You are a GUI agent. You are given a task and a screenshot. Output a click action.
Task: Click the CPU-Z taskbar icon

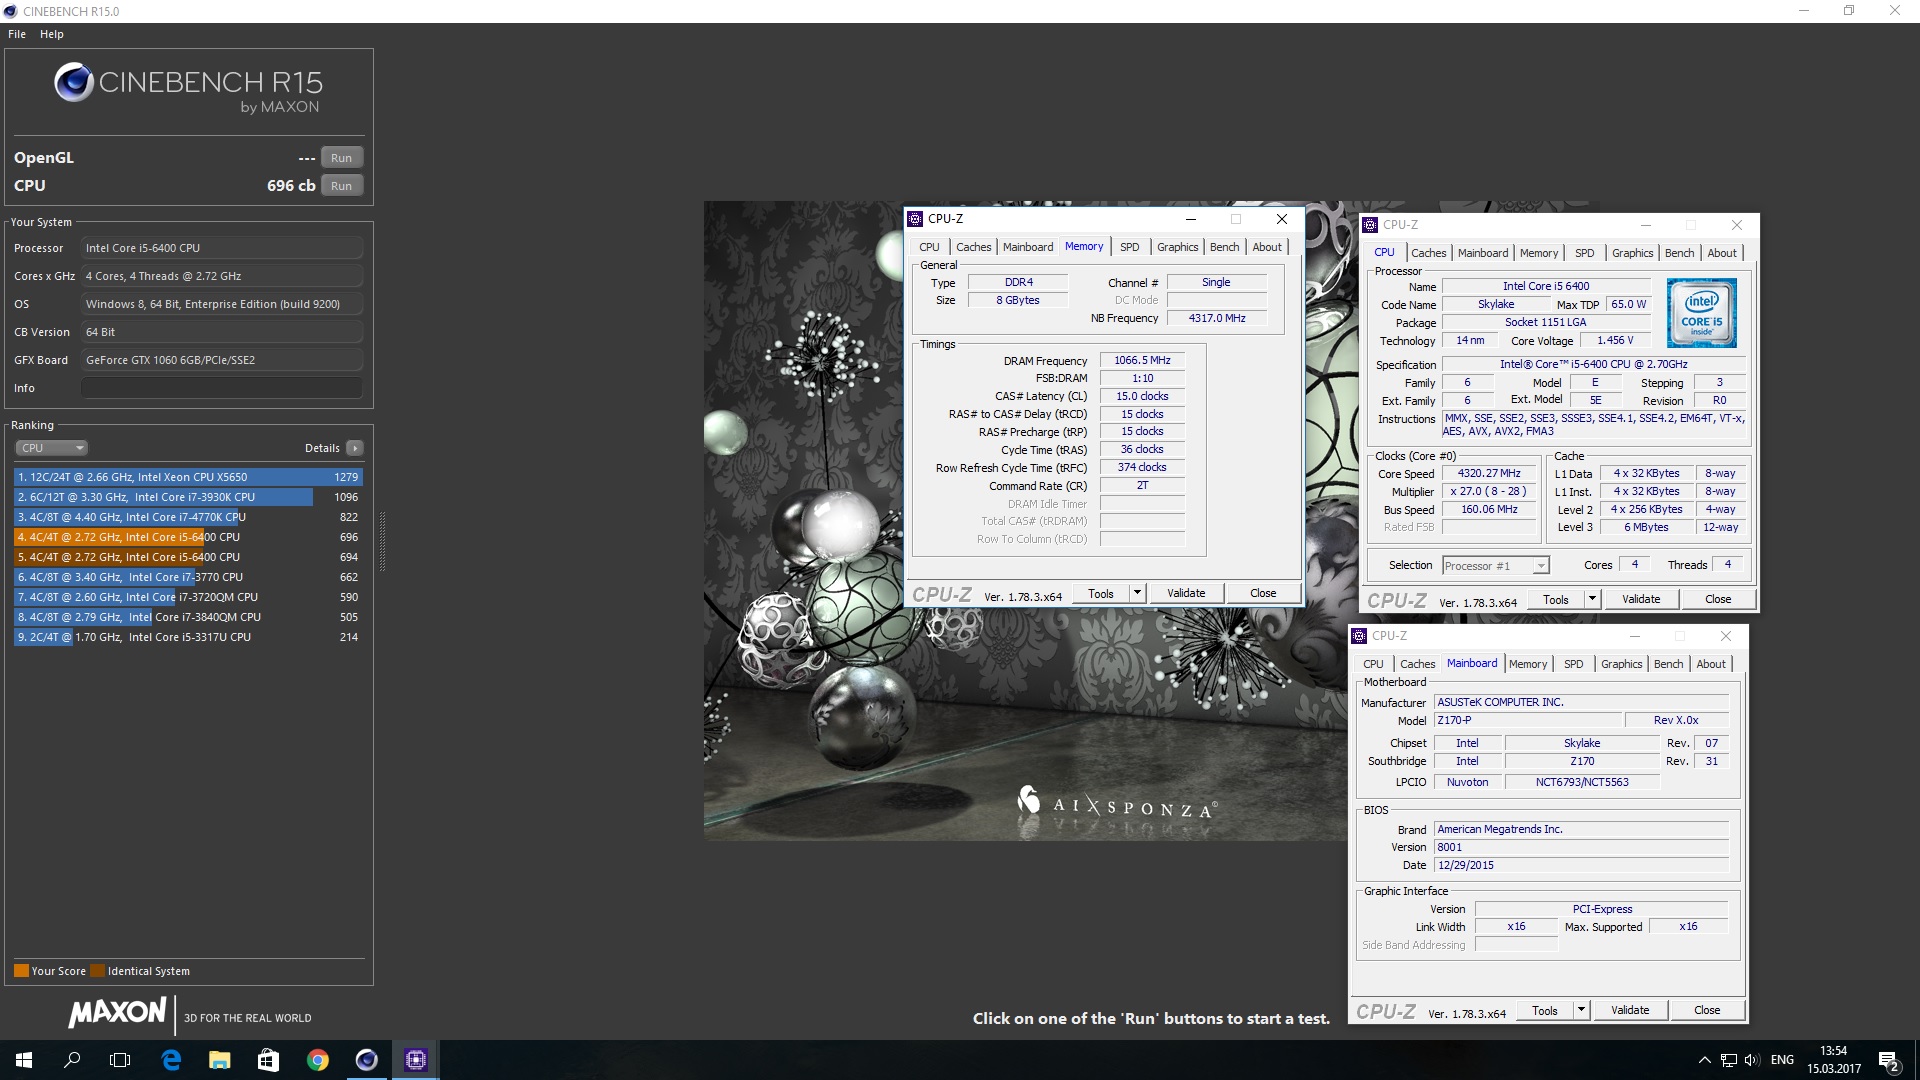415,1060
